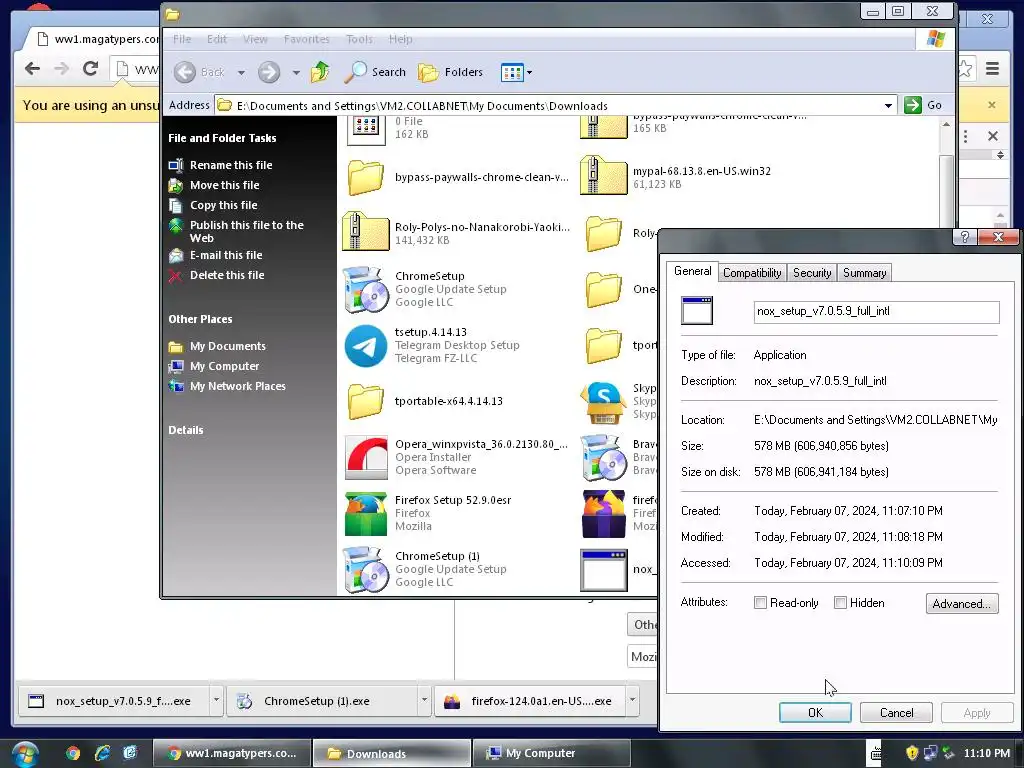Open firefox-124.0a1 download options arrow

[632, 700]
